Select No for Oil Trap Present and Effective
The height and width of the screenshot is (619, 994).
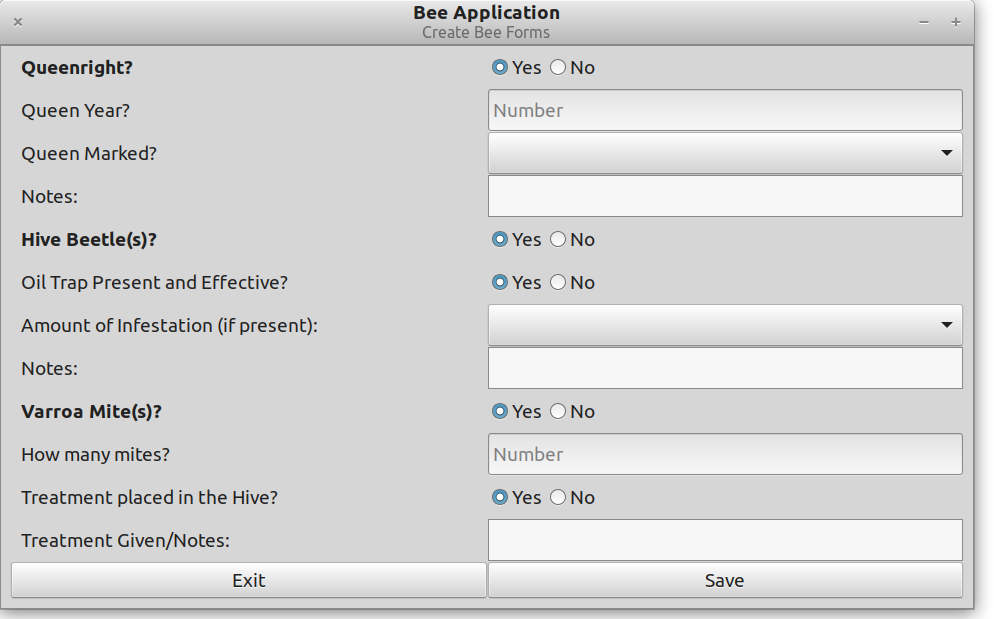(558, 282)
